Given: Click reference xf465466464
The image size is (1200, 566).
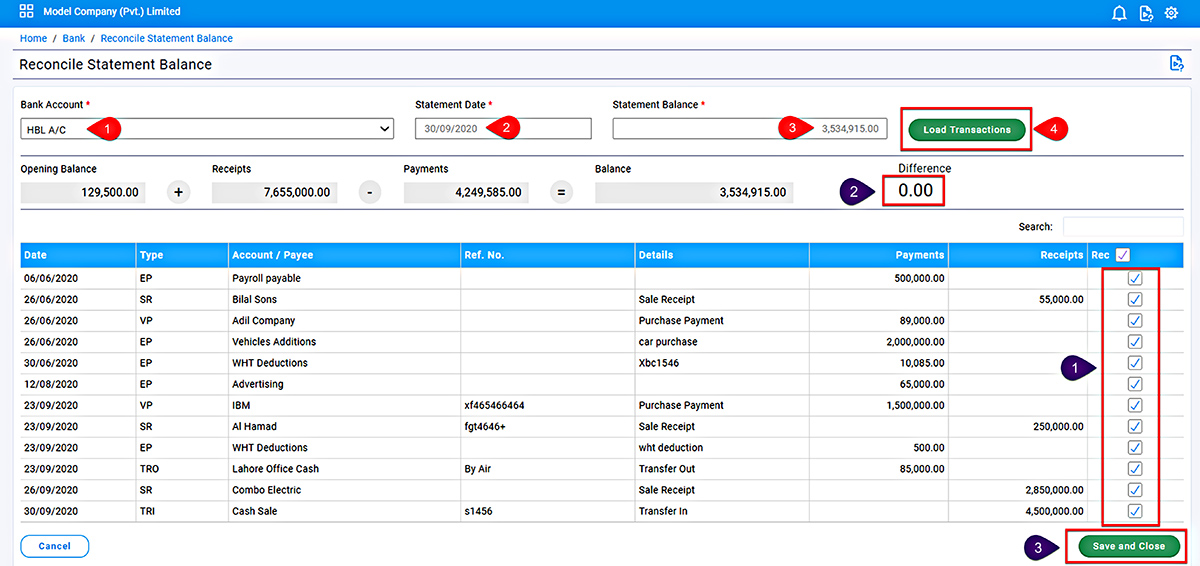Looking at the screenshot, I should (x=494, y=405).
